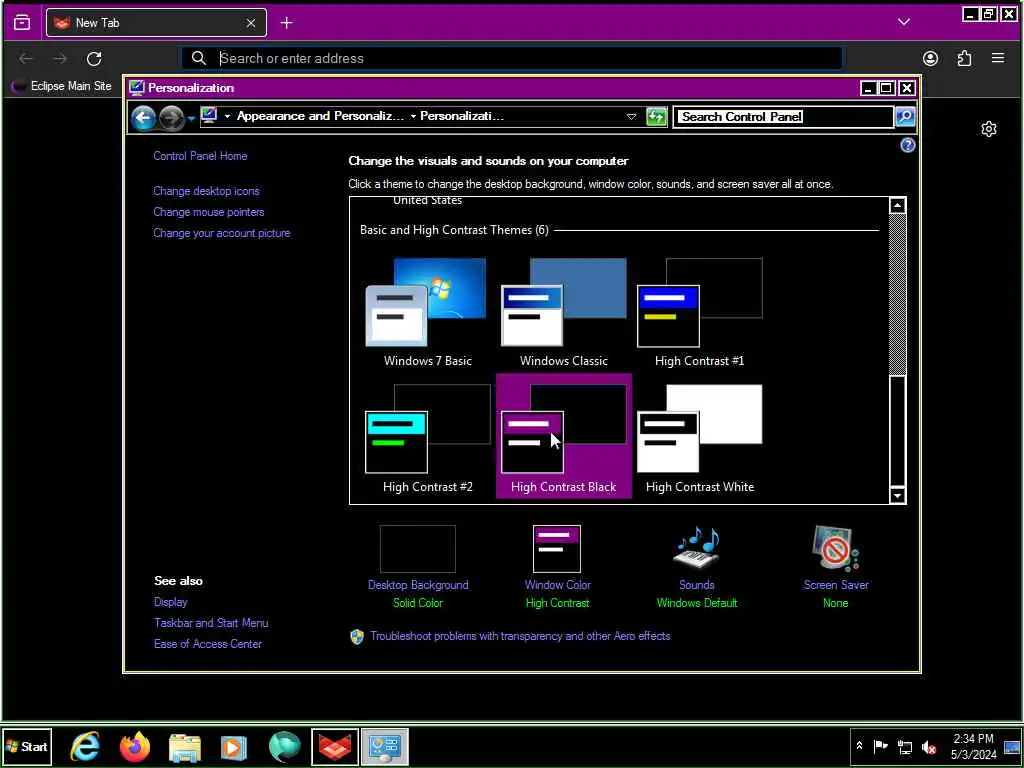This screenshot has width=1024, height=768.
Task: Click Appearance and Personalization breadcrumb
Action: point(320,116)
